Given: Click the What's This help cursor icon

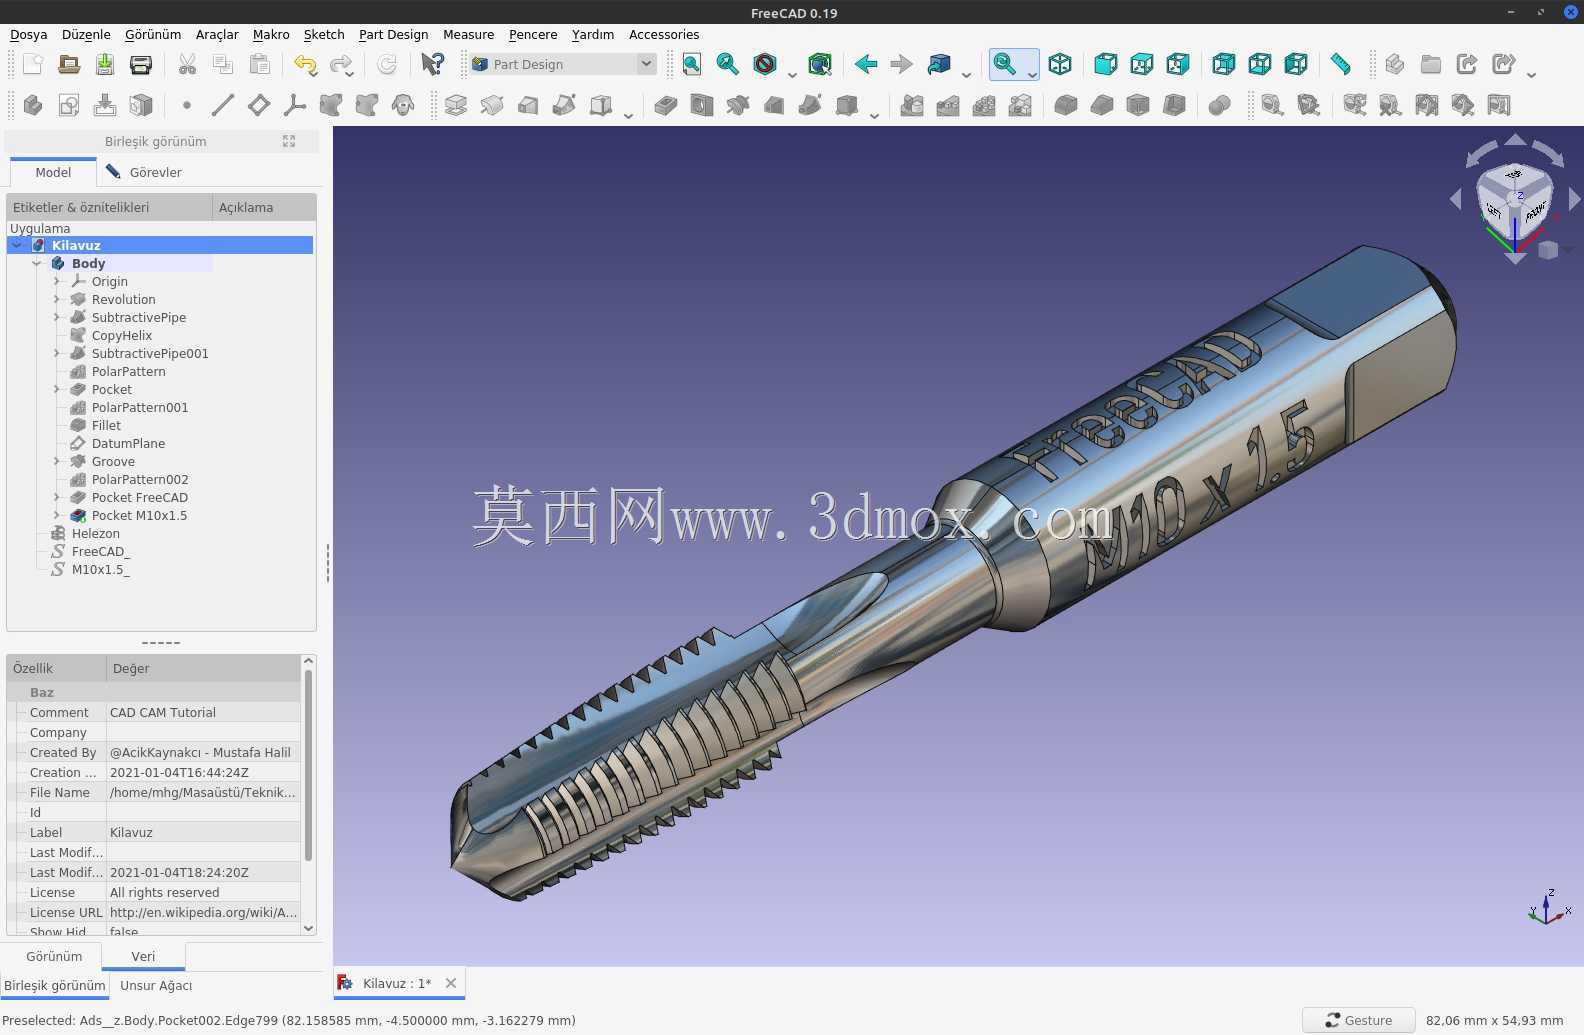Looking at the screenshot, I should pos(432,64).
